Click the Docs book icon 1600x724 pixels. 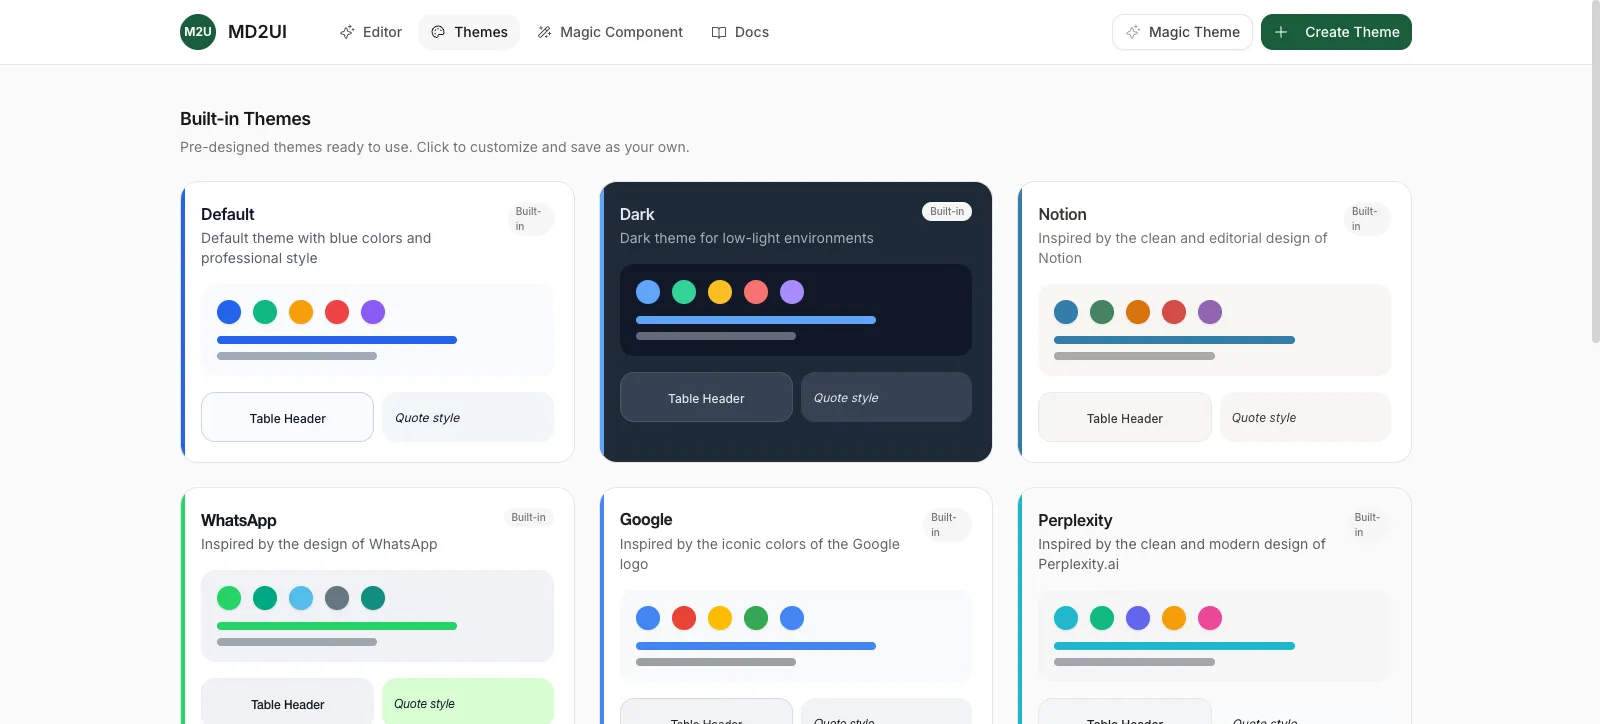pyautogui.click(x=718, y=32)
